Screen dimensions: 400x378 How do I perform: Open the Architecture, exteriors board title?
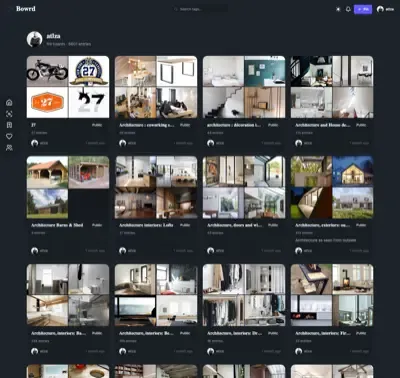[322, 225]
